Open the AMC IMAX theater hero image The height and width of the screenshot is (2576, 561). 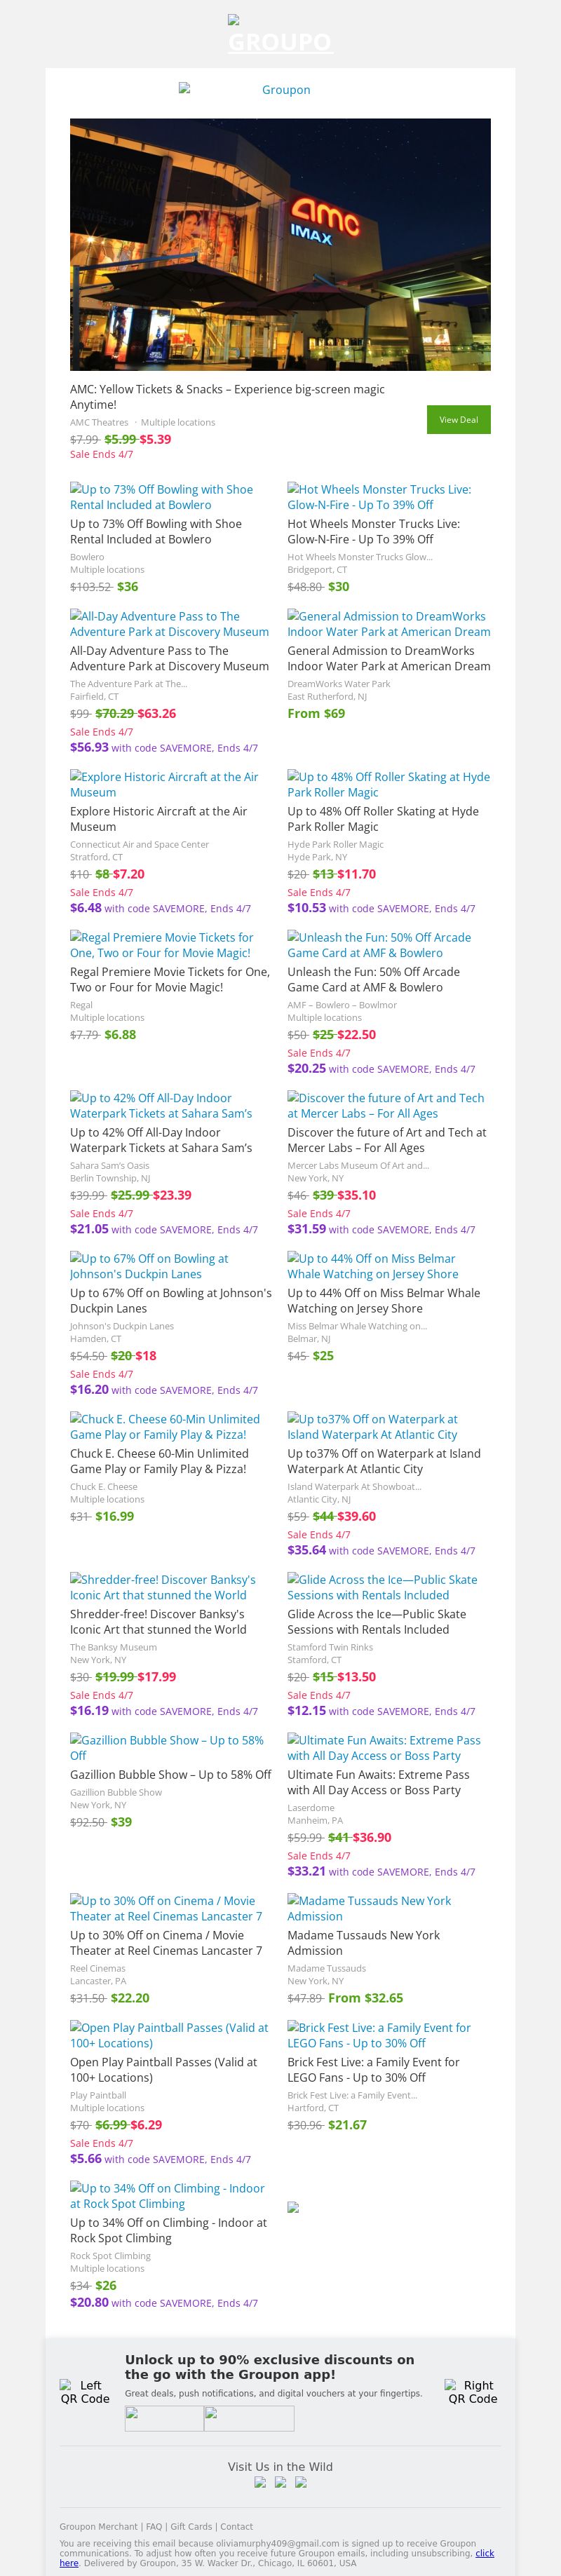(280, 244)
